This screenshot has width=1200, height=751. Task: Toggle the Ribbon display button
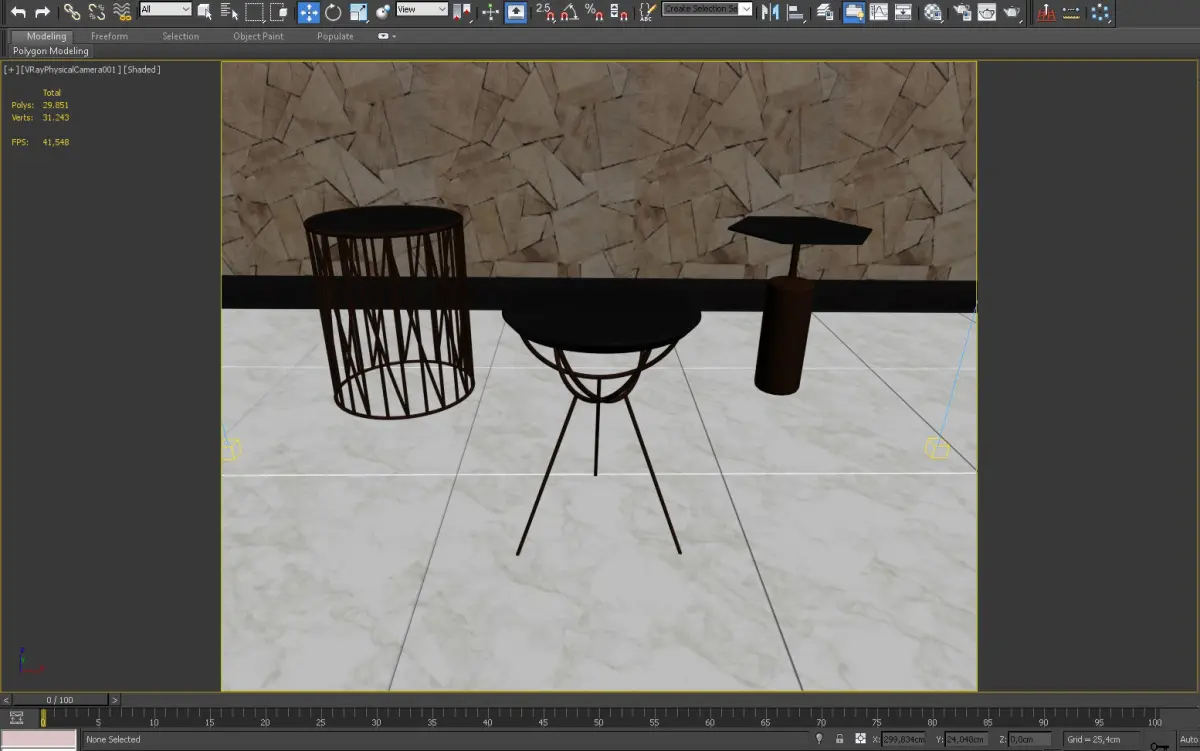[854, 12]
